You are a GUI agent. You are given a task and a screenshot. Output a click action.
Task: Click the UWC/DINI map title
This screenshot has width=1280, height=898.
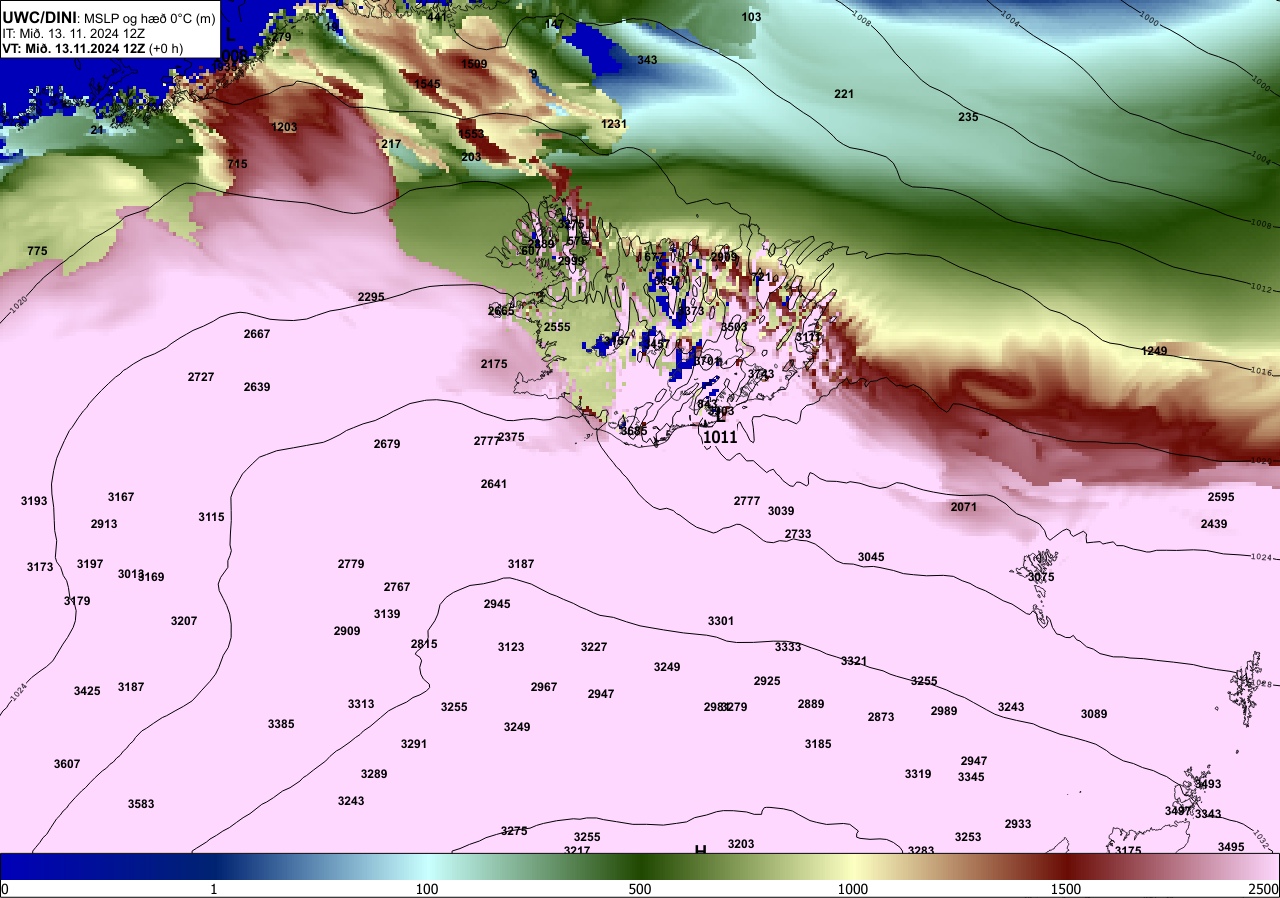[109, 16]
